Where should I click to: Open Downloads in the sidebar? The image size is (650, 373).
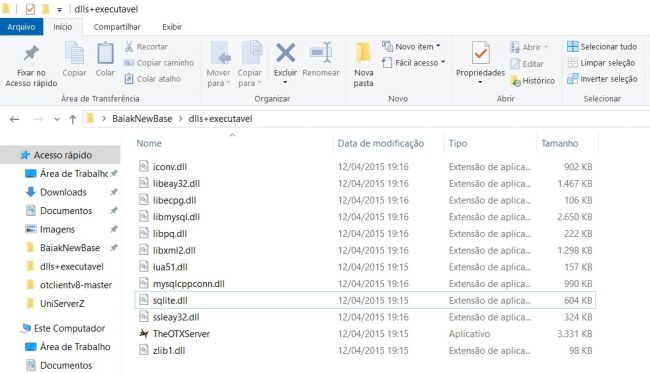point(63,192)
